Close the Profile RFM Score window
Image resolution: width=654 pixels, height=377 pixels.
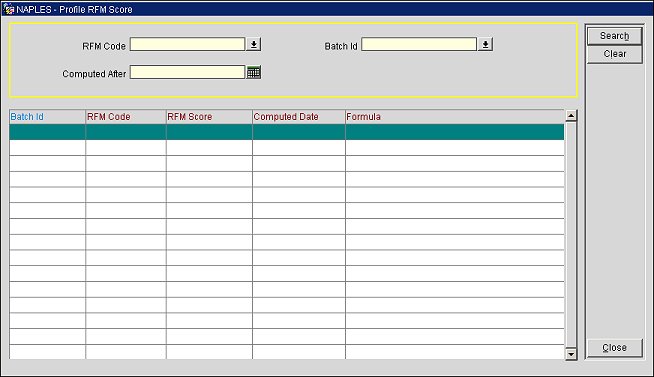tap(614, 348)
